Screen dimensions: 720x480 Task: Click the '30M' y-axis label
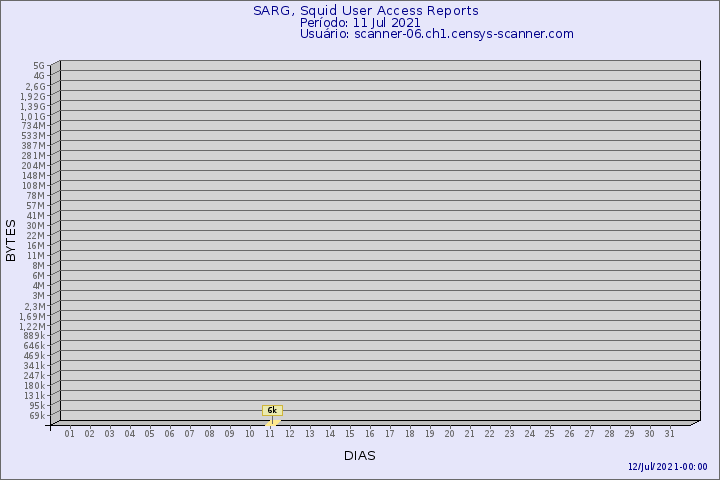click(x=36, y=226)
